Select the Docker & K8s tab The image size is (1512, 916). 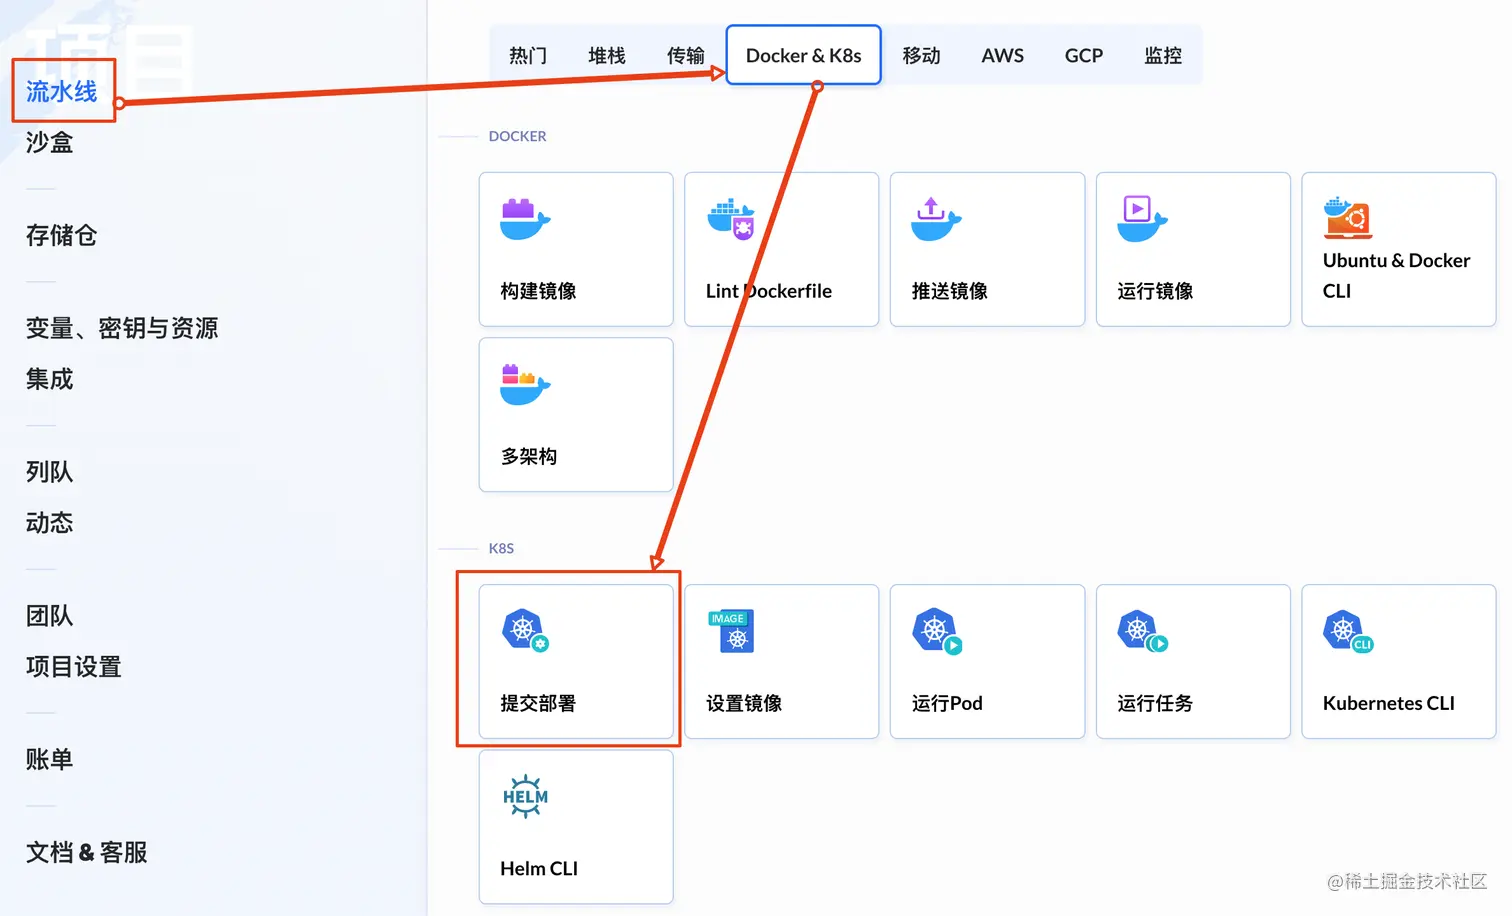point(803,55)
